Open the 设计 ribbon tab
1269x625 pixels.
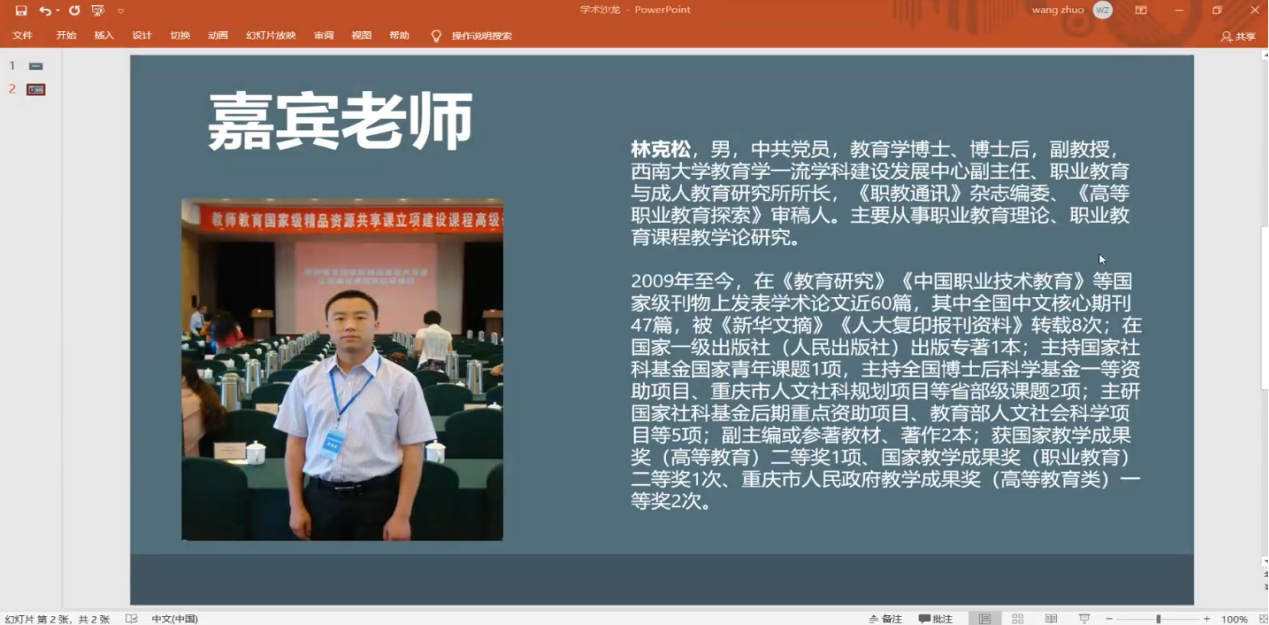click(x=140, y=34)
